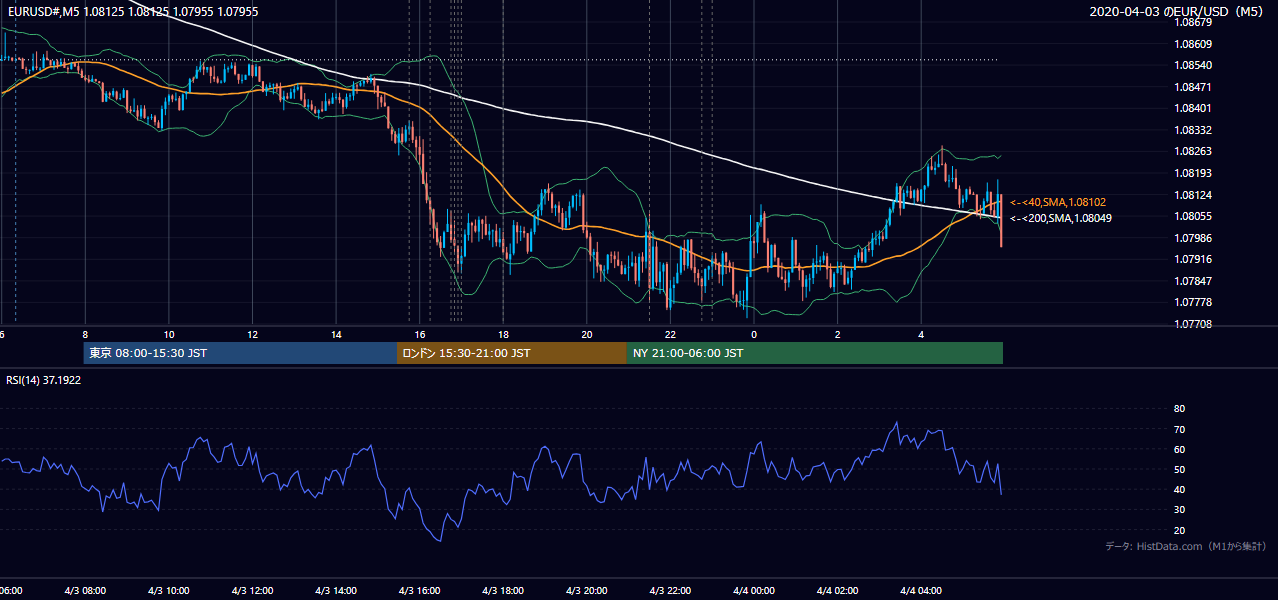Click price axis value 1.08263

(x=1192, y=152)
